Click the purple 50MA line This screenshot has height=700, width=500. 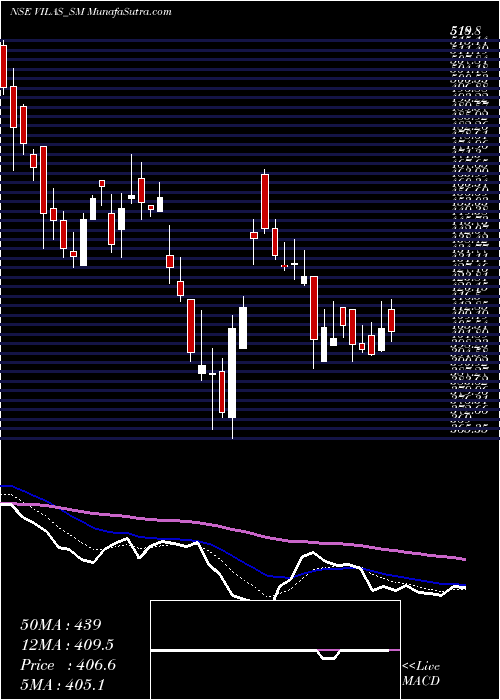click(x=232, y=529)
